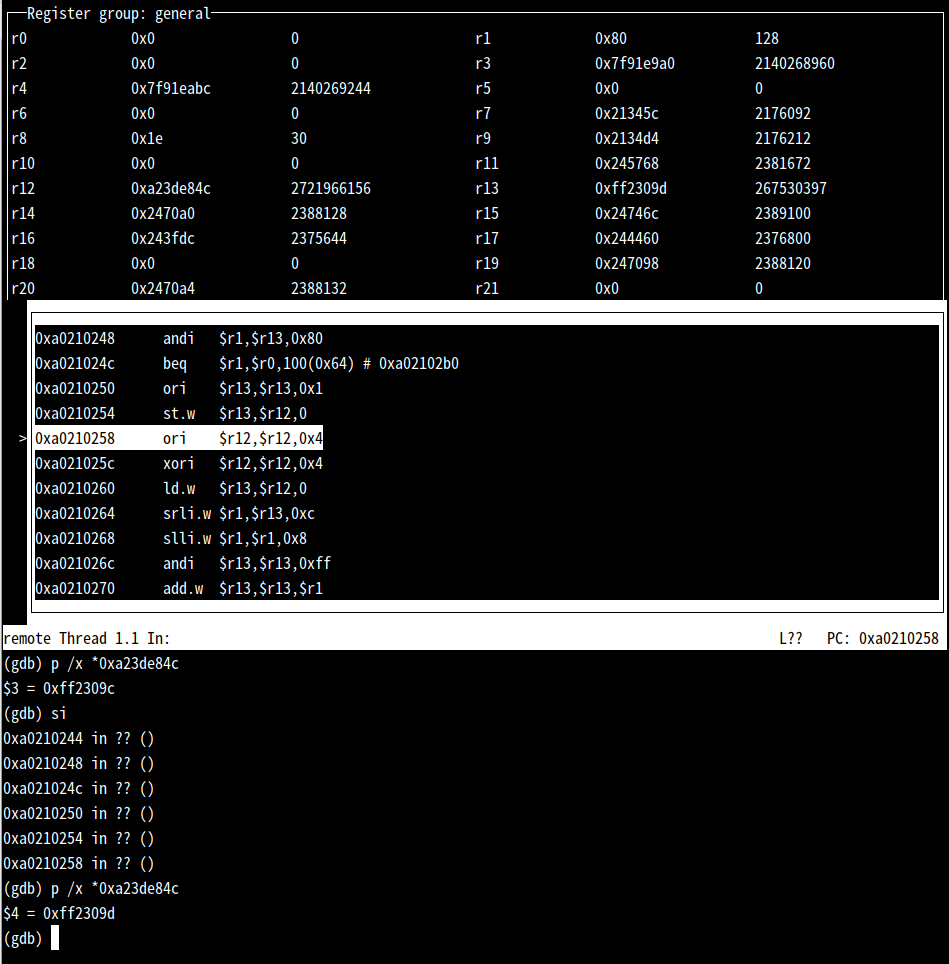Screen dimensions: 949x964
Task: Click the $4 = 0xff2309d output line
Action: (x=59, y=913)
